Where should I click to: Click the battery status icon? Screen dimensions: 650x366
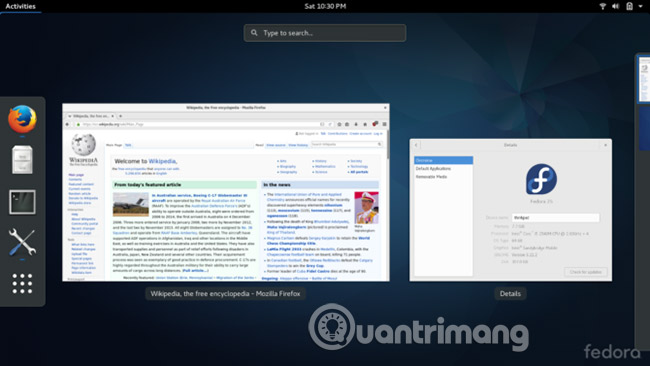629,6
